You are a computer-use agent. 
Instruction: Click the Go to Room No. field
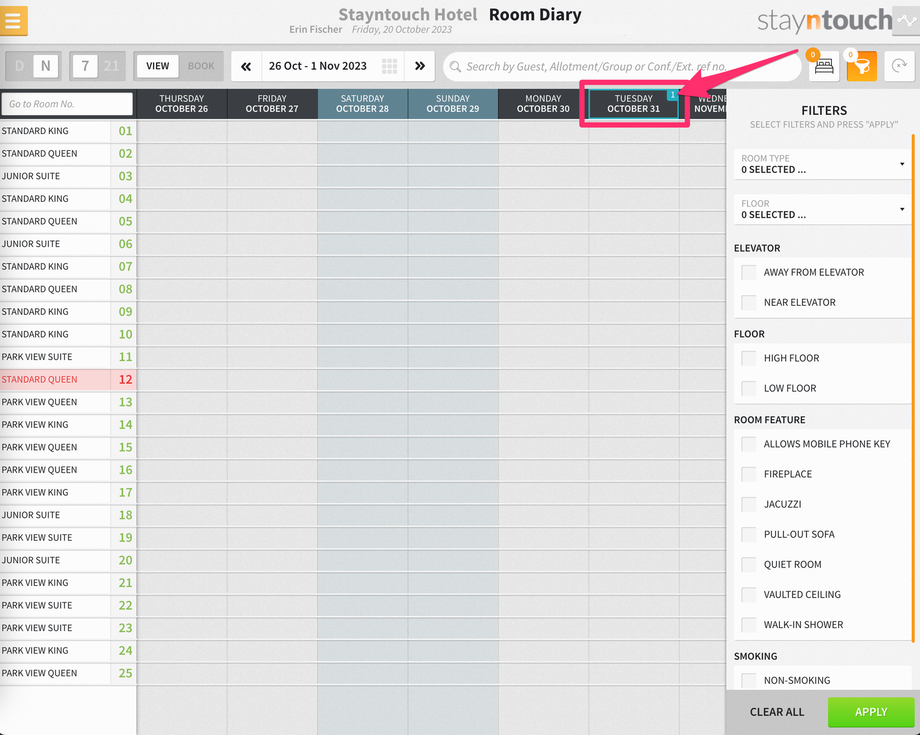pos(67,104)
